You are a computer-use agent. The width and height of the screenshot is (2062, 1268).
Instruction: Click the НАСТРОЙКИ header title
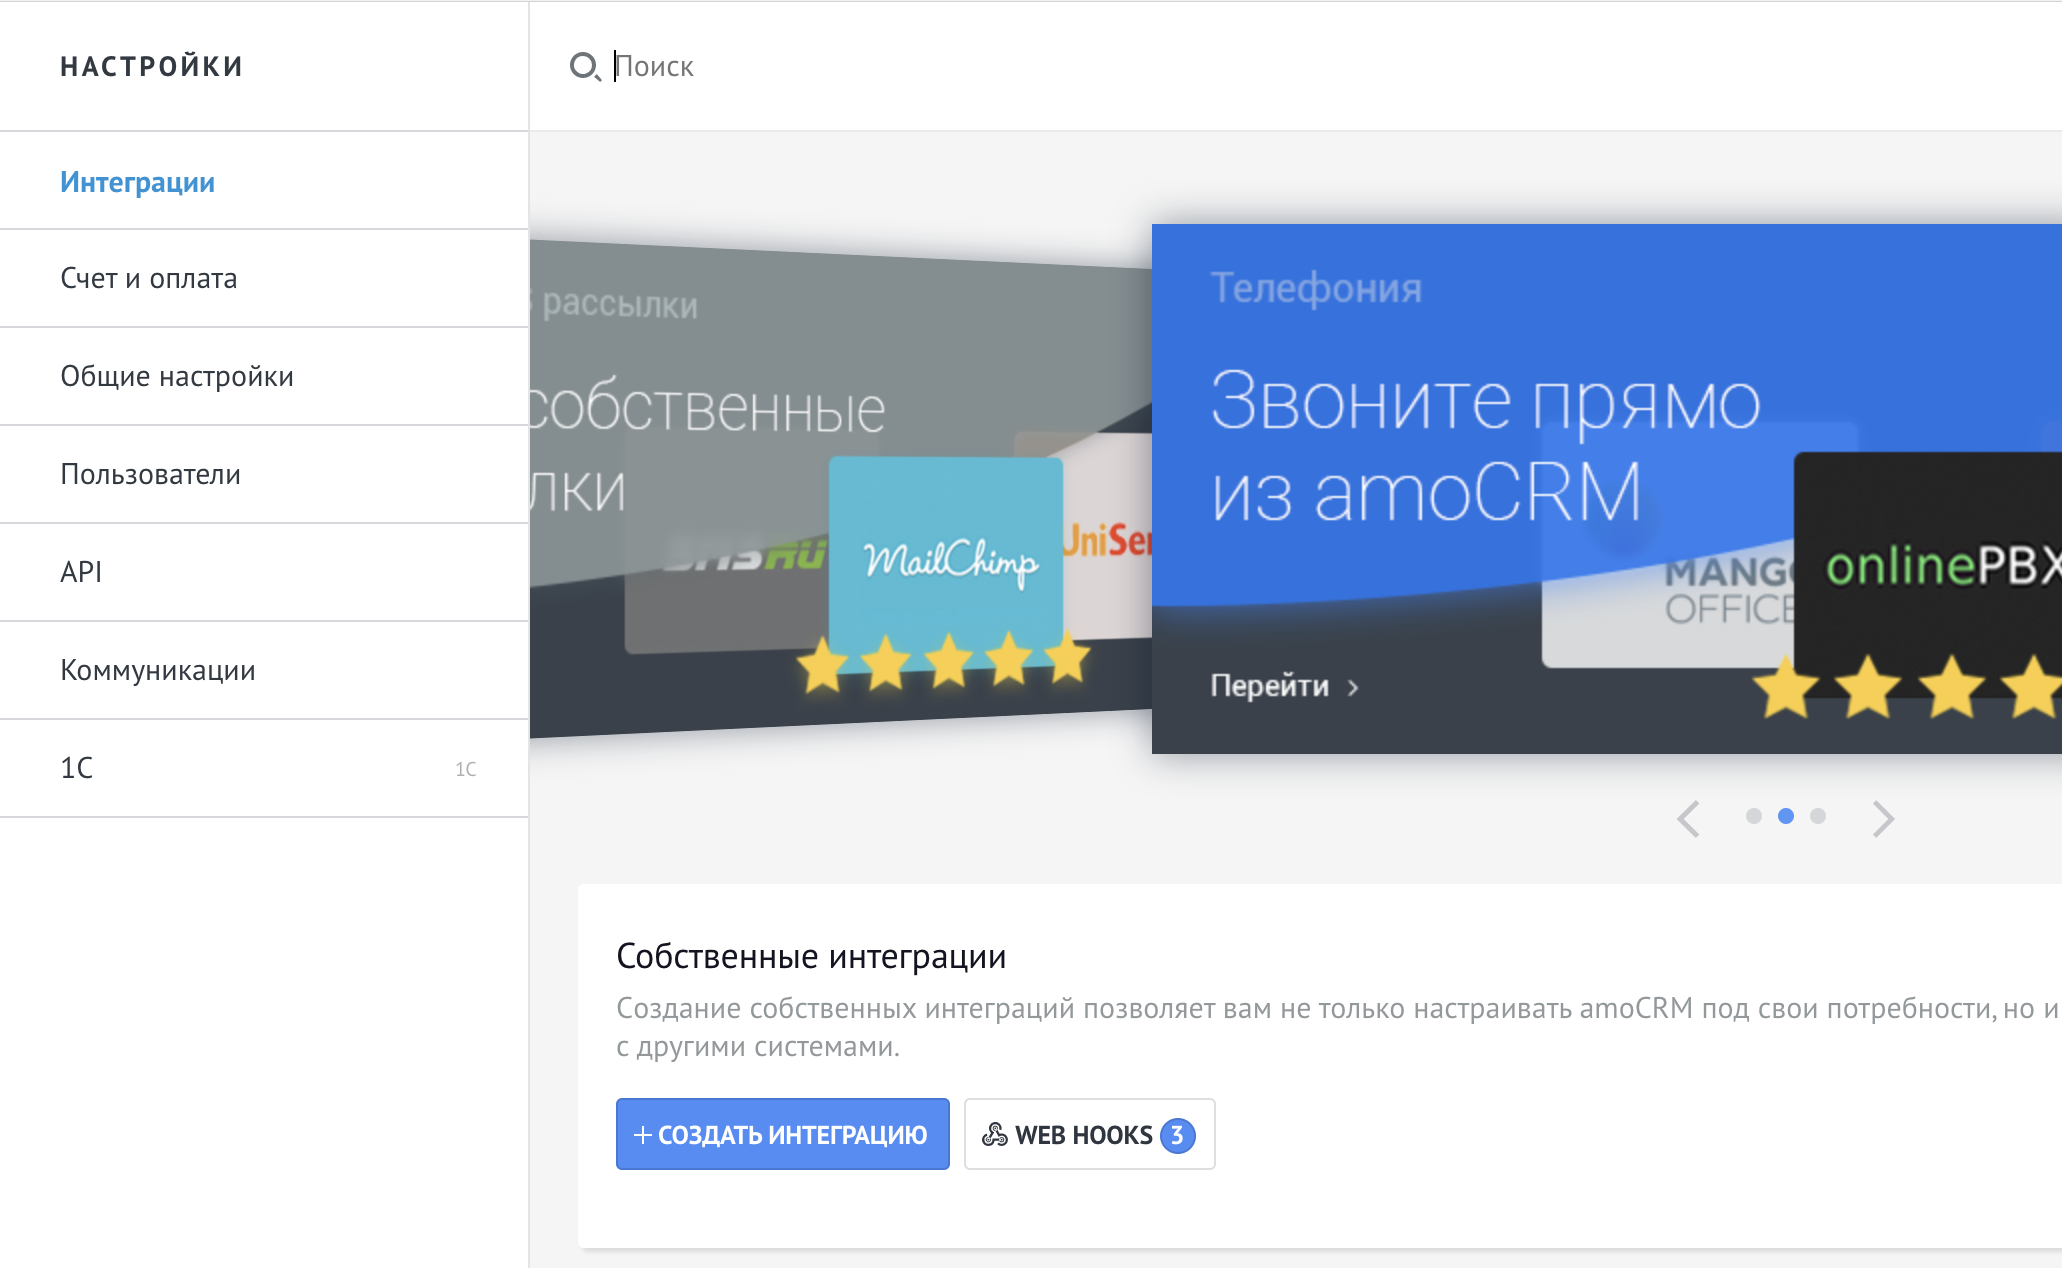(152, 66)
